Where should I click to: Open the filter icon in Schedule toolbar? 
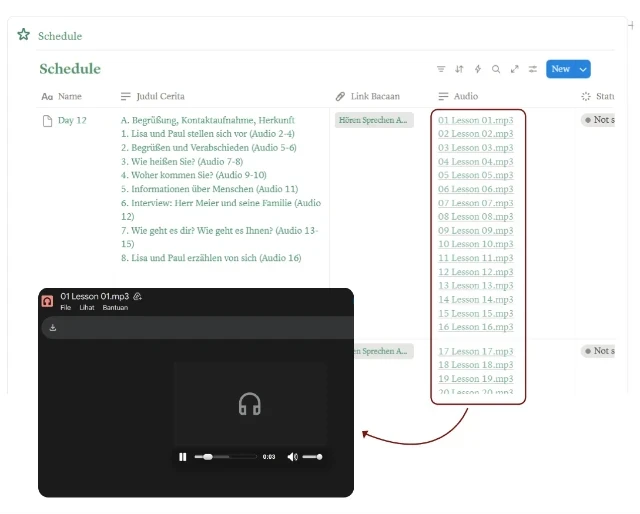click(441, 69)
